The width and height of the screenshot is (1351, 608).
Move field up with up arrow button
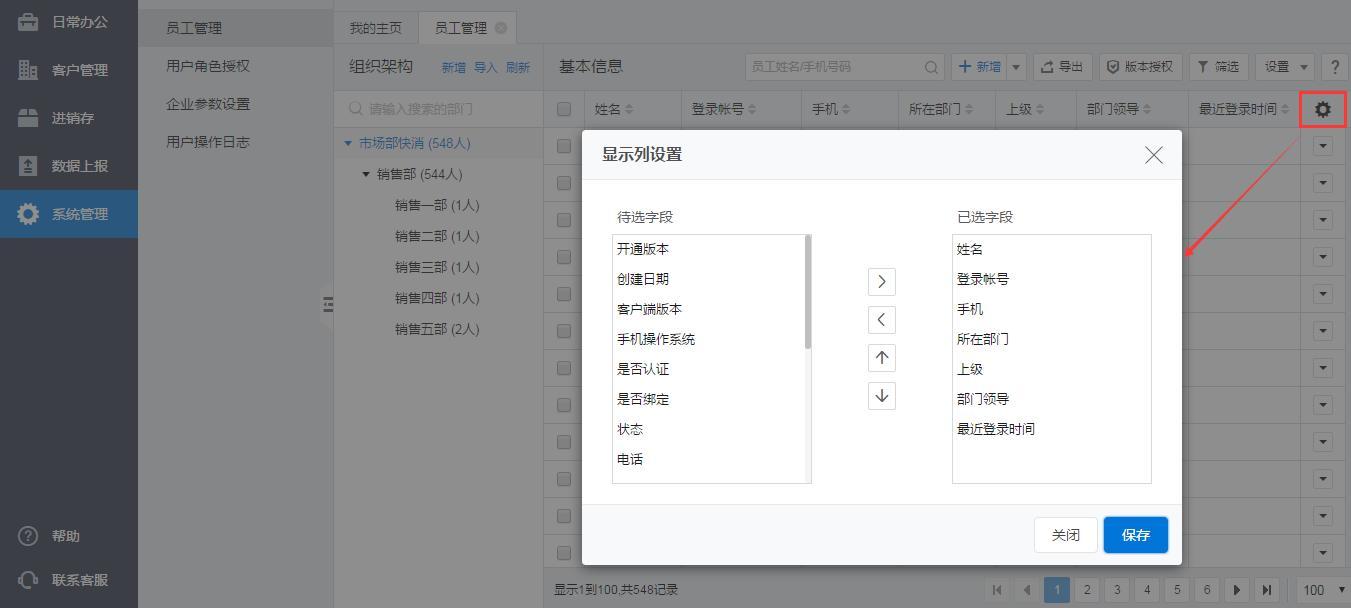(881, 358)
